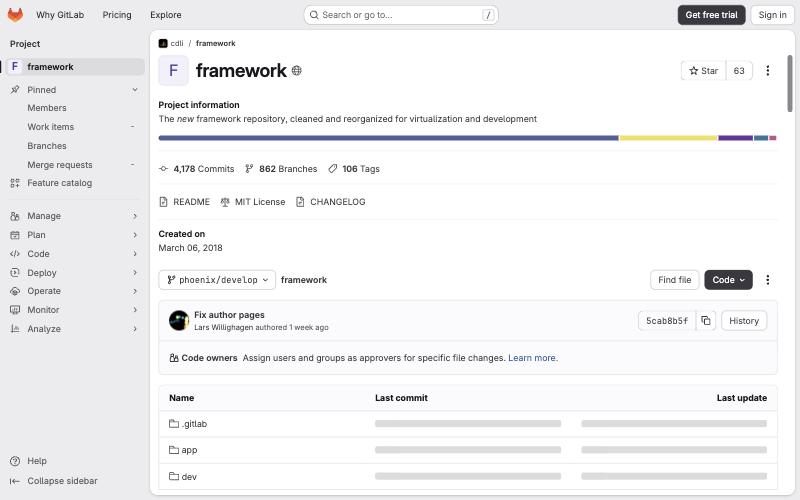The width and height of the screenshot is (800, 500).
Task: Collapse the Pinned section chevron
Action: pyautogui.click(x=135, y=90)
